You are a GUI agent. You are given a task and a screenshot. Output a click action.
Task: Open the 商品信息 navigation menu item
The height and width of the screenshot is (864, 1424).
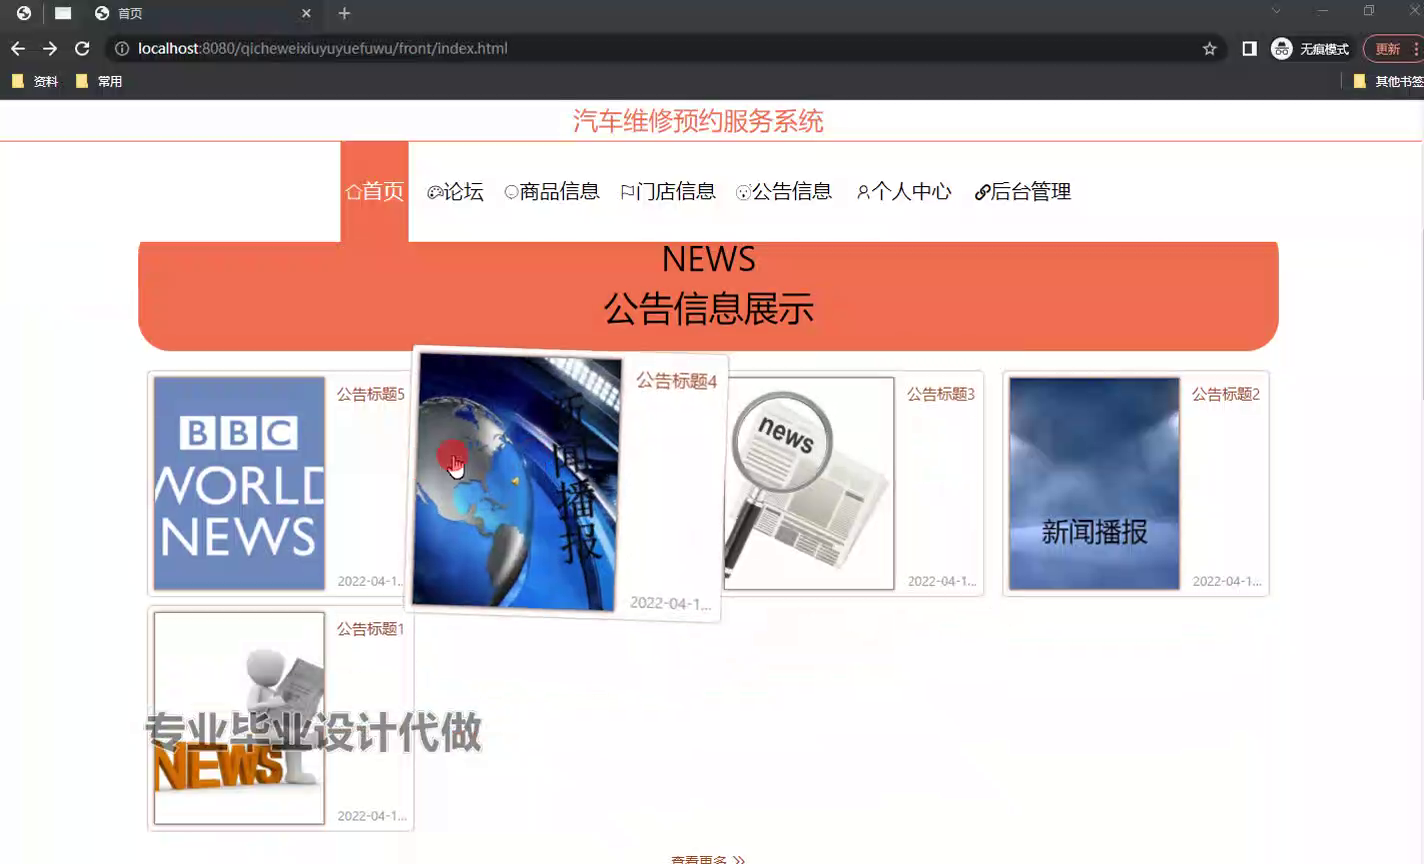(x=551, y=191)
